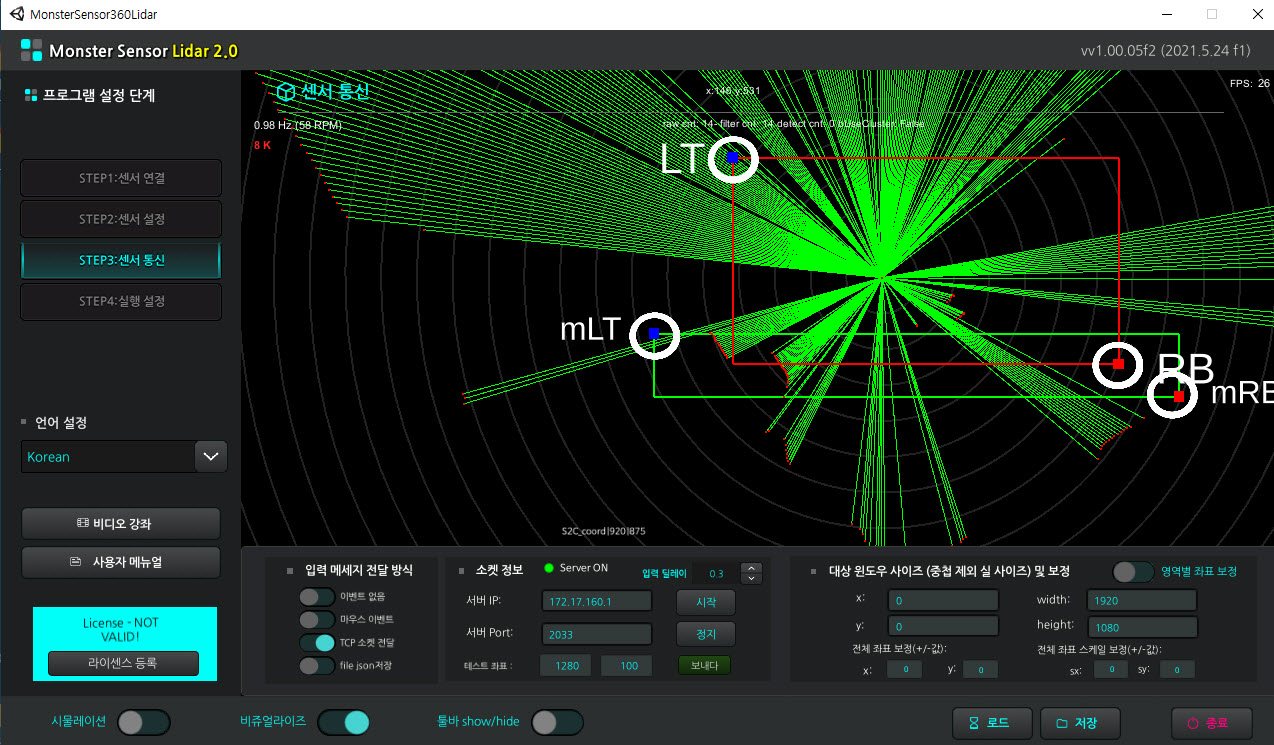Toggle the 툴바 show/hide switch

pos(557,722)
